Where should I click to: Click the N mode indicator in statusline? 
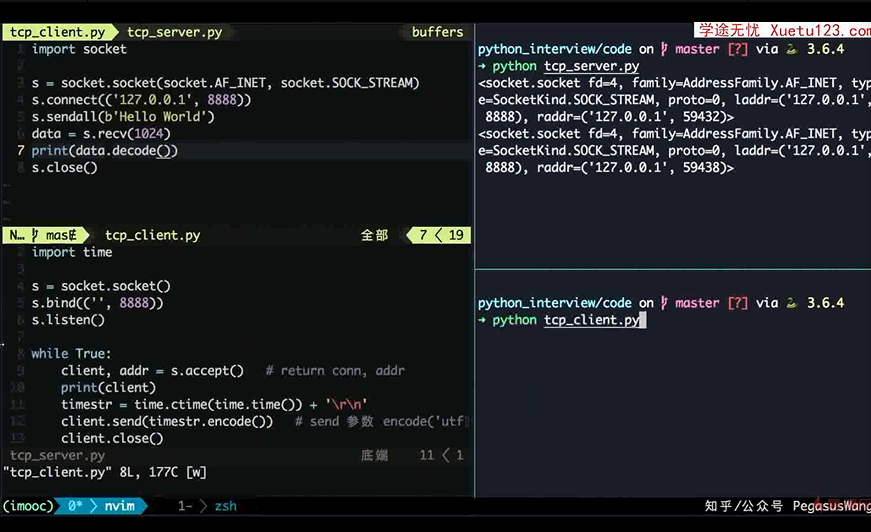pos(17,235)
